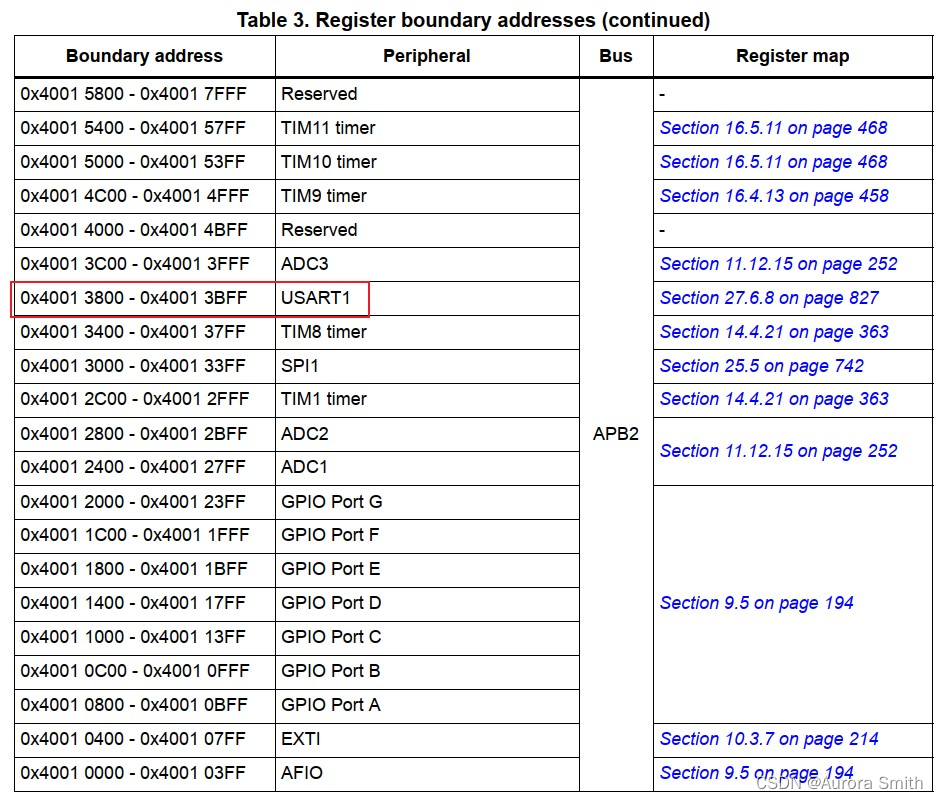
Task: Open the TIM1 timer row's Section 14.4.21 link
Action: [x=774, y=399]
